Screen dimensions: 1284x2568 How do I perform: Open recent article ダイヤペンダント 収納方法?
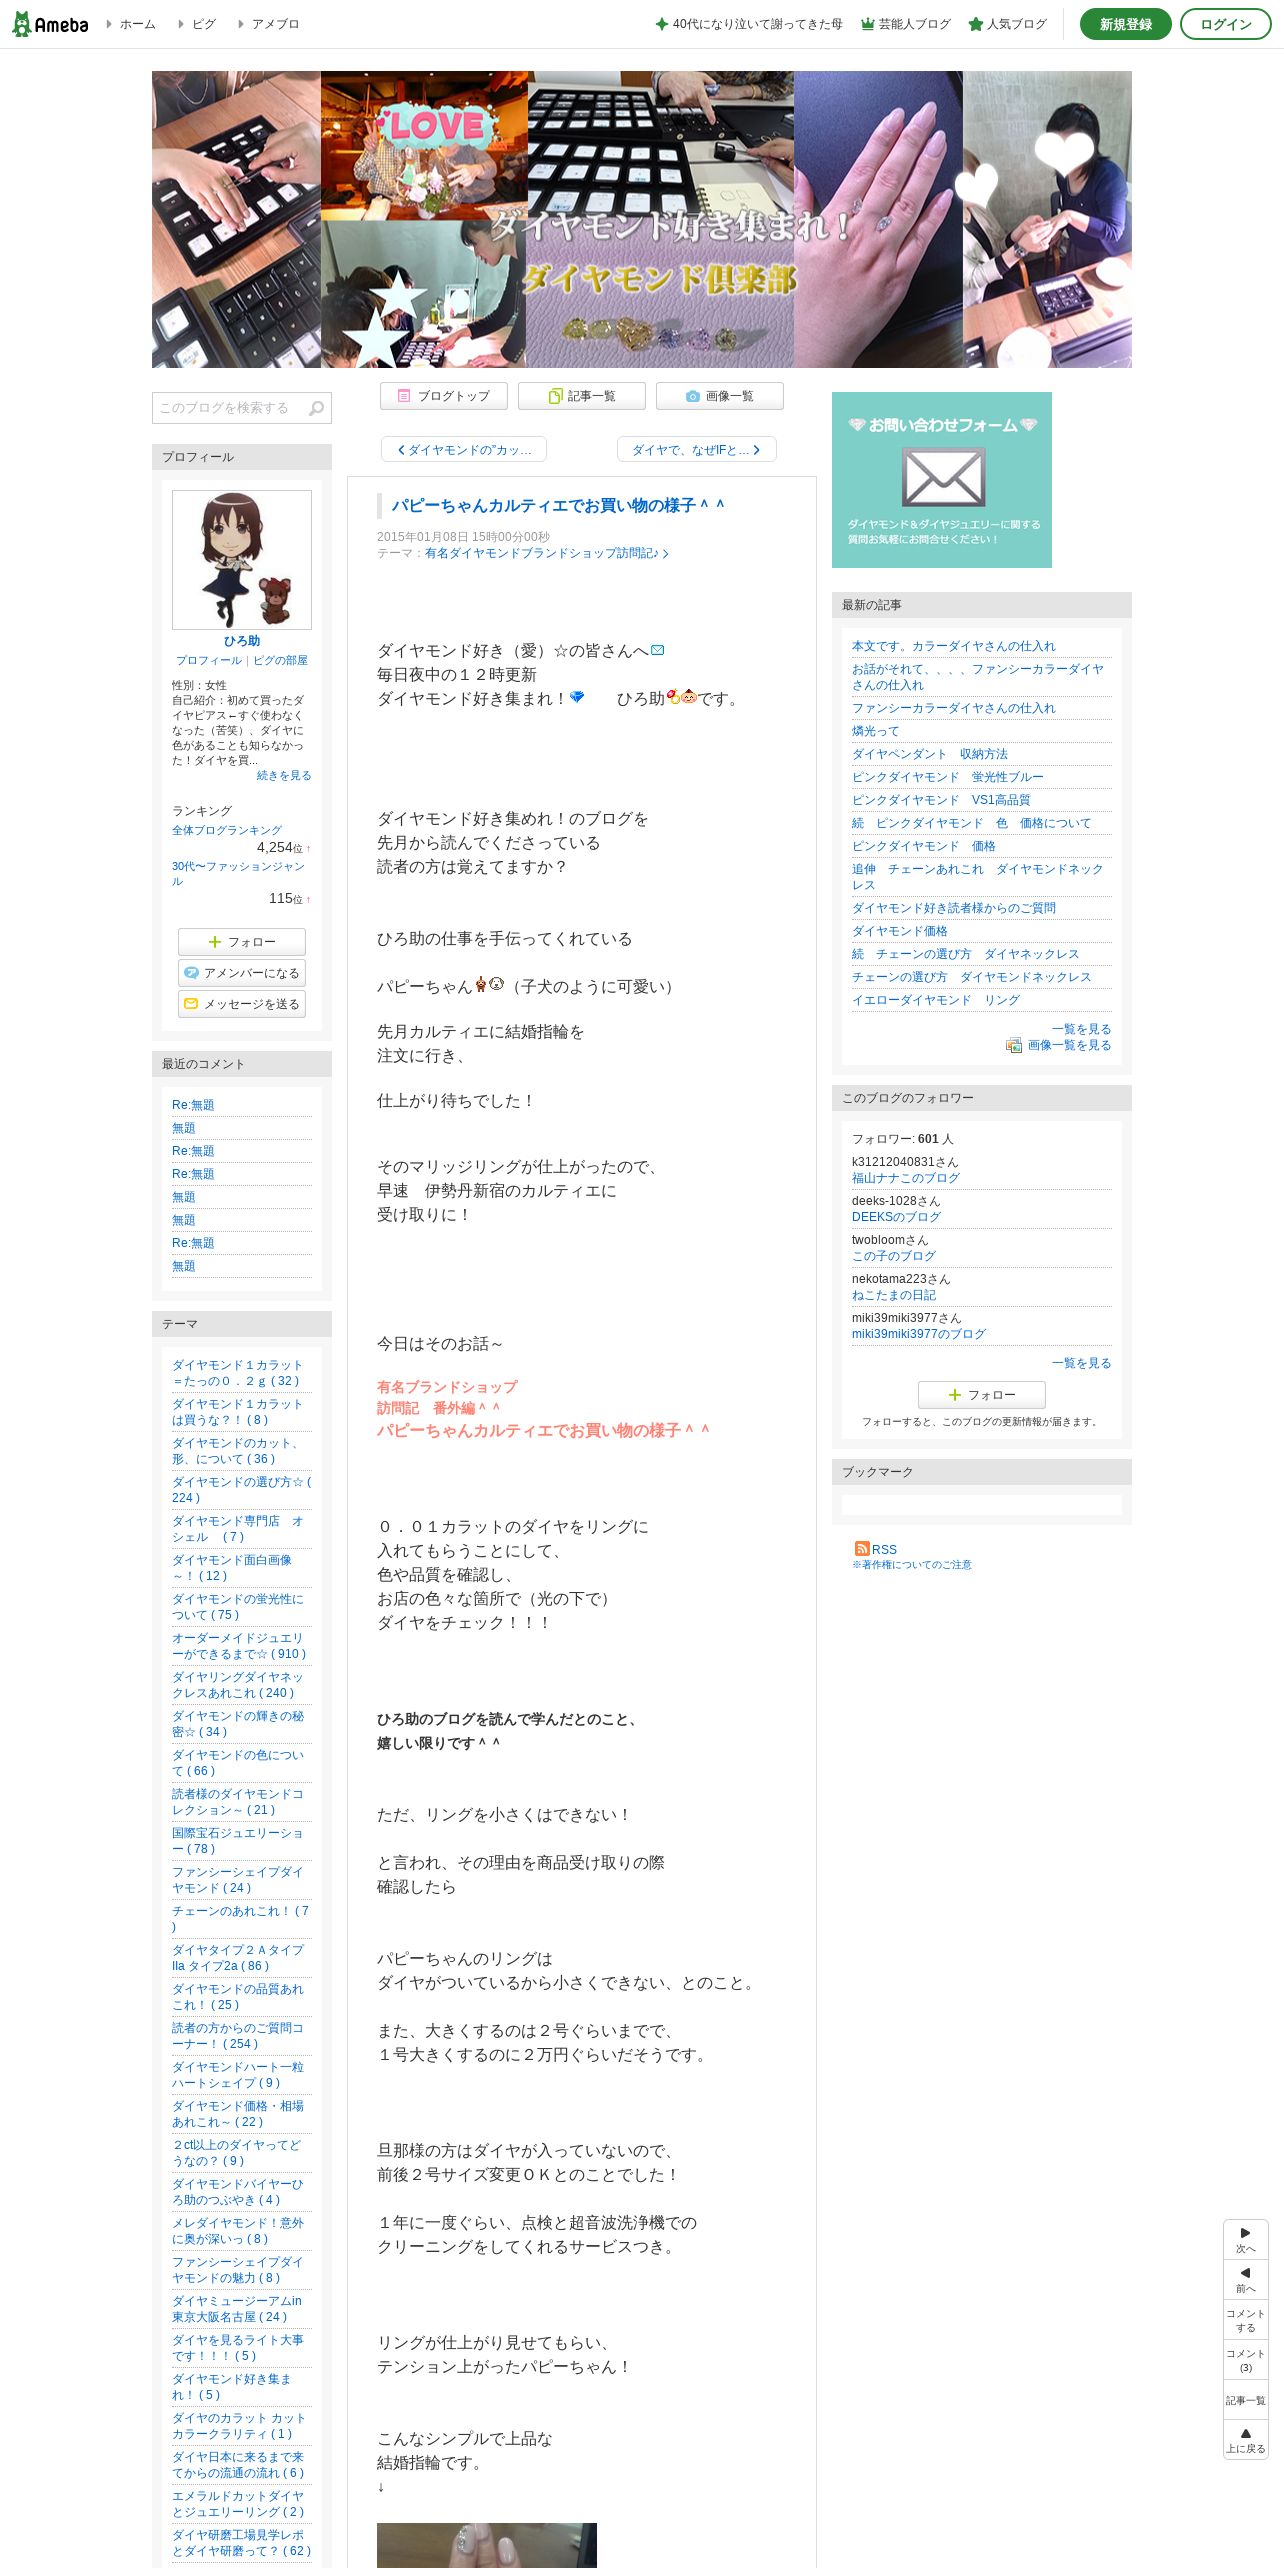930,754
